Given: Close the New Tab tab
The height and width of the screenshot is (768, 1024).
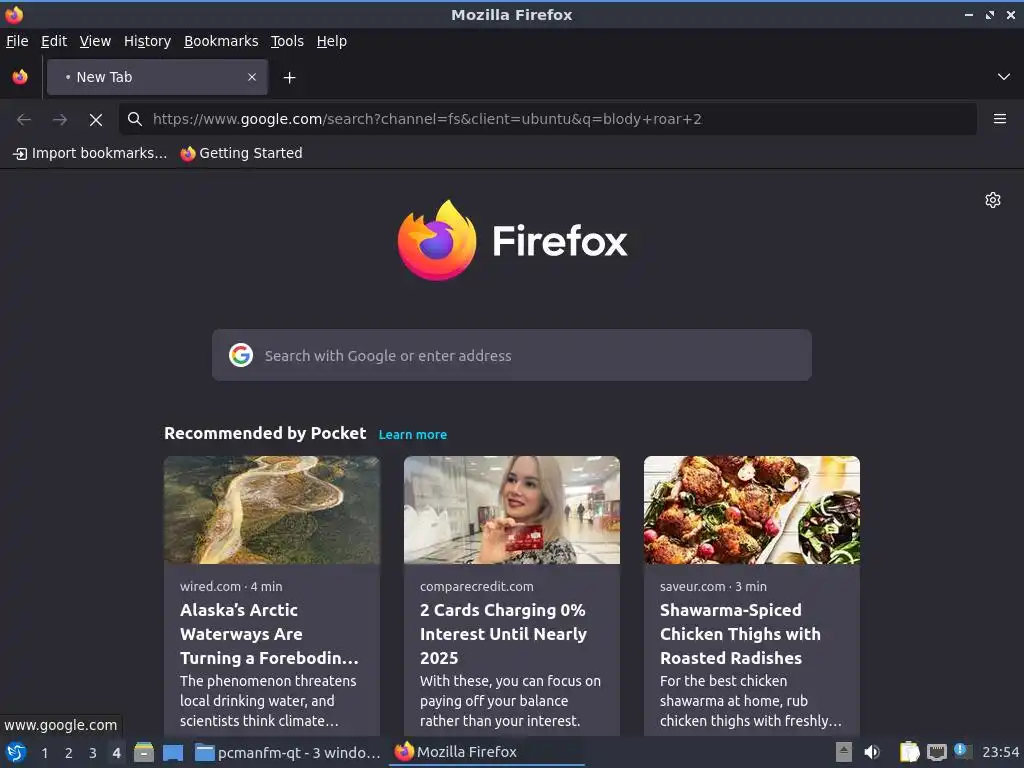Looking at the screenshot, I should (x=252, y=77).
